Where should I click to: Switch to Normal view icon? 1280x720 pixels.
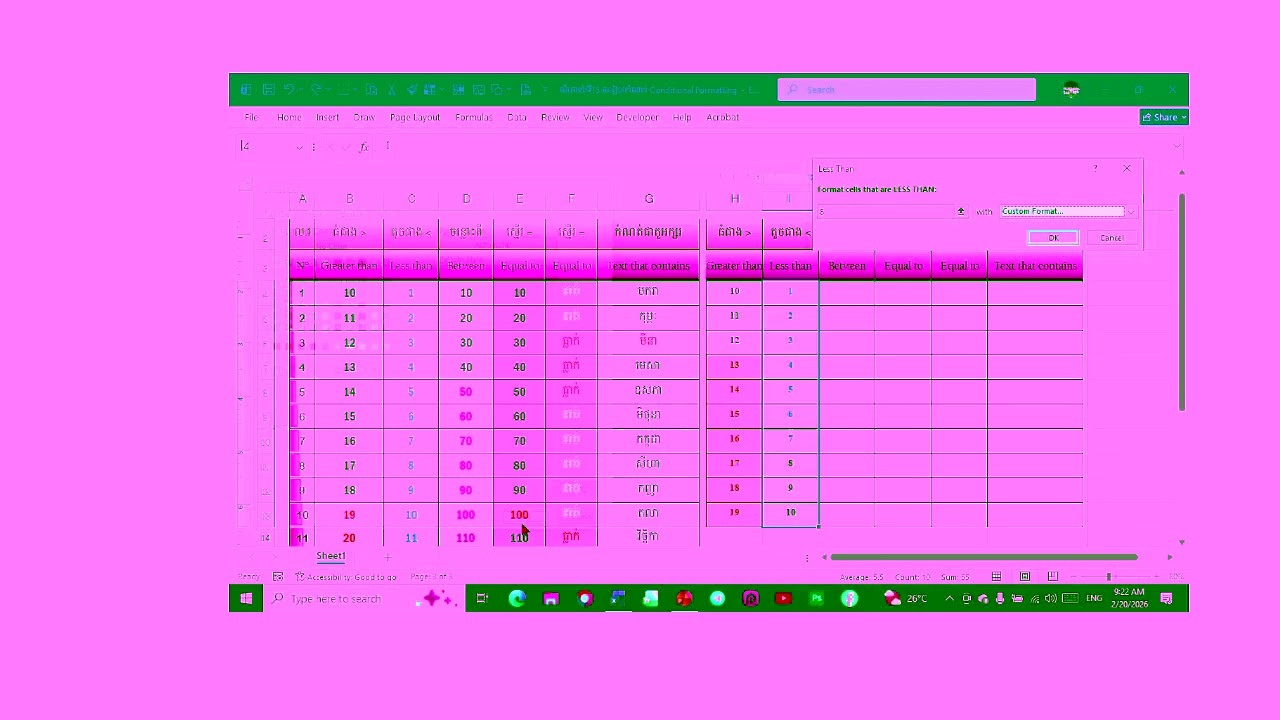tap(996, 577)
